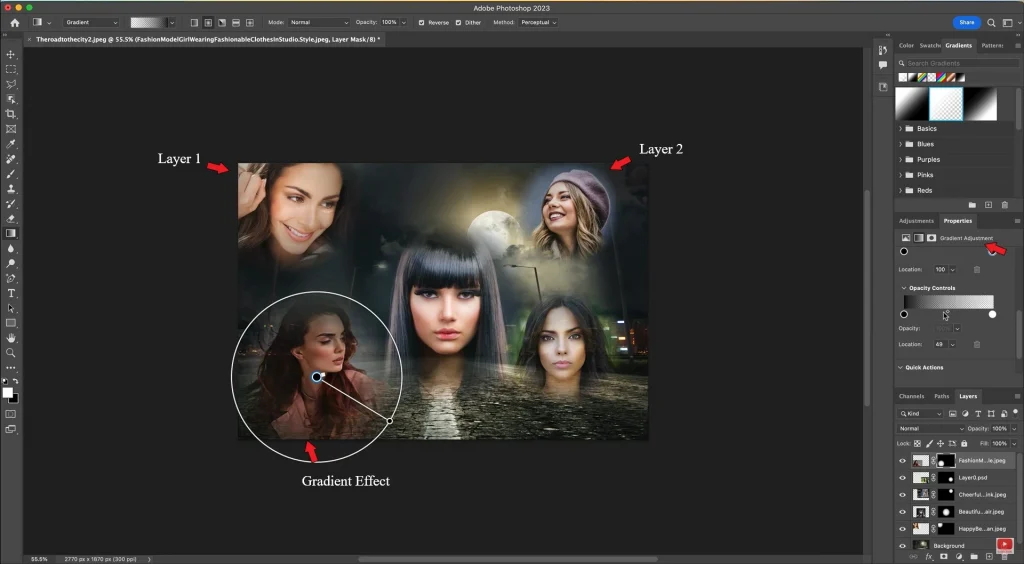Switch to the Patterns tab
The image size is (1024, 564).
pos(992,46)
